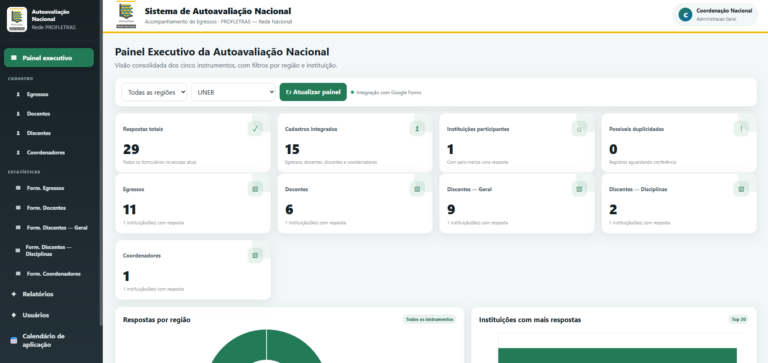Viewport: 768px width, 363px height.
Task: Click the person icon beside sidebar Docentes
Action: 18,114
